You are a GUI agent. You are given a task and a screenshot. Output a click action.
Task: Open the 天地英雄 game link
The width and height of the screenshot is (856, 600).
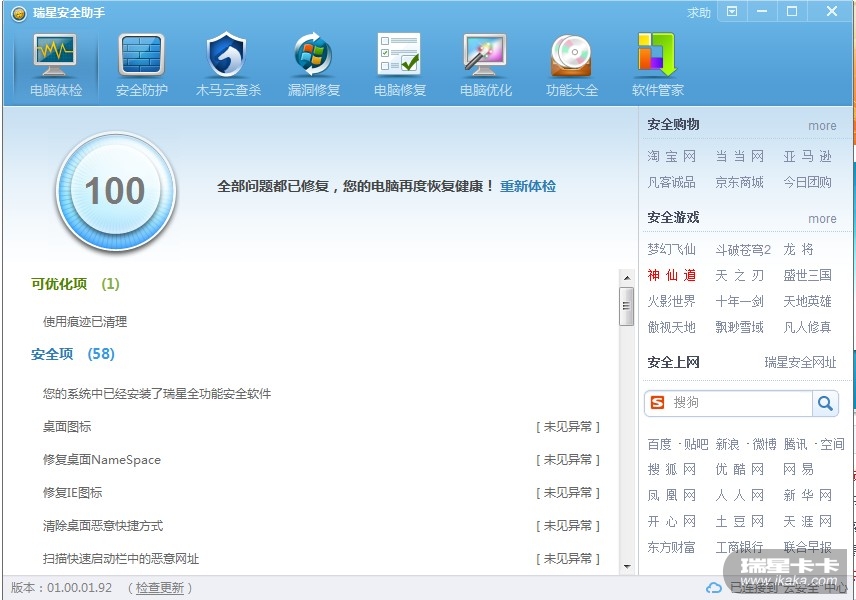coord(807,301)
